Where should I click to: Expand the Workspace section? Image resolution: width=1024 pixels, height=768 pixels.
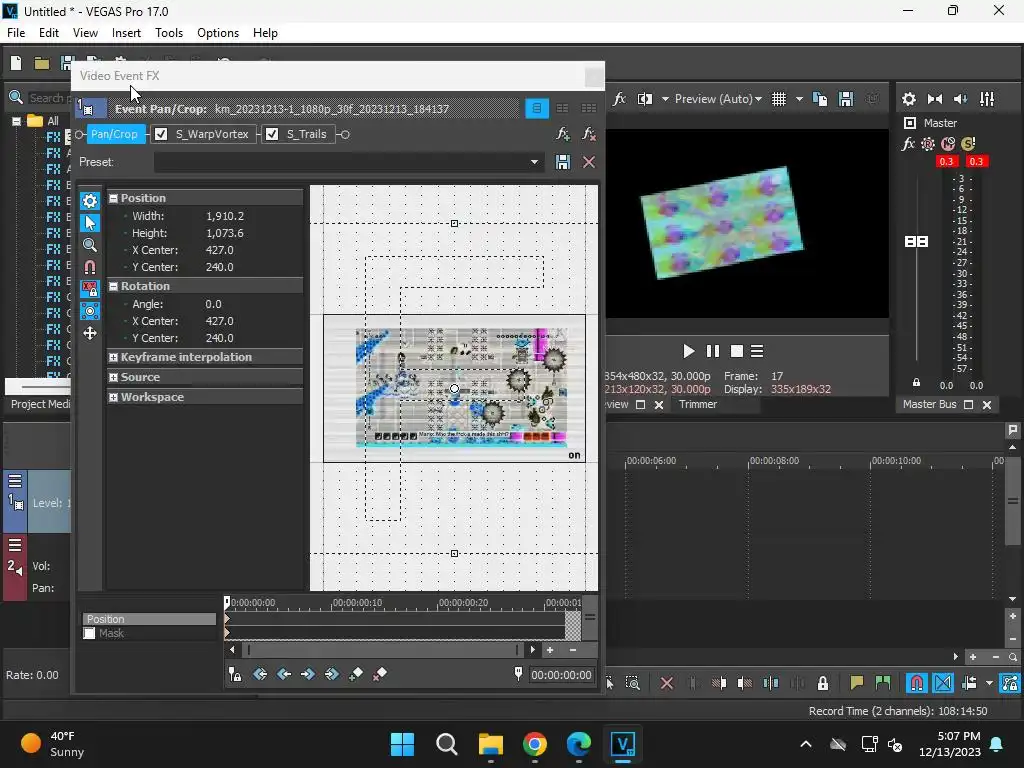point(113,397)
